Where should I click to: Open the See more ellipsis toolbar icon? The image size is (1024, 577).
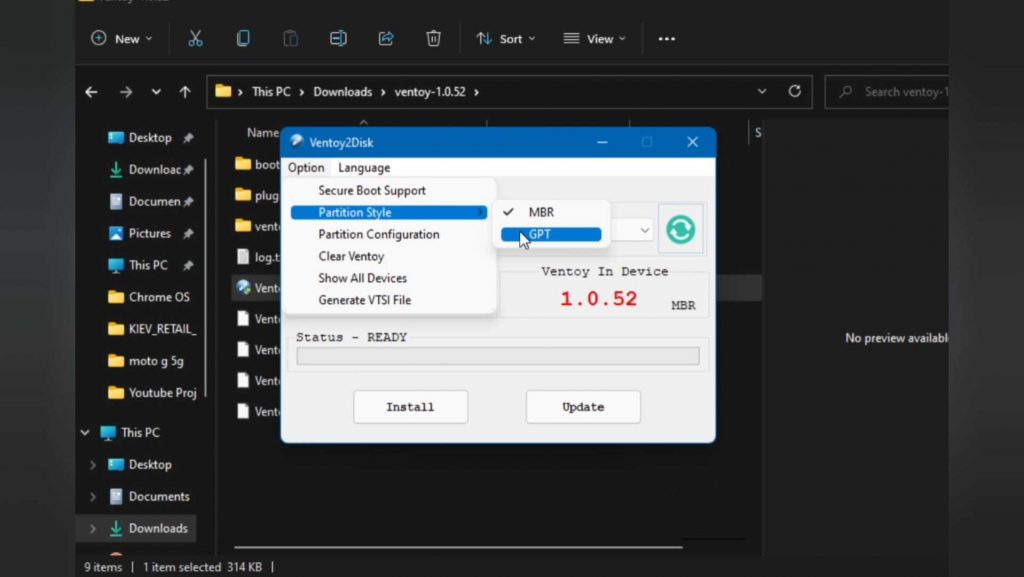tap(666, 38)
